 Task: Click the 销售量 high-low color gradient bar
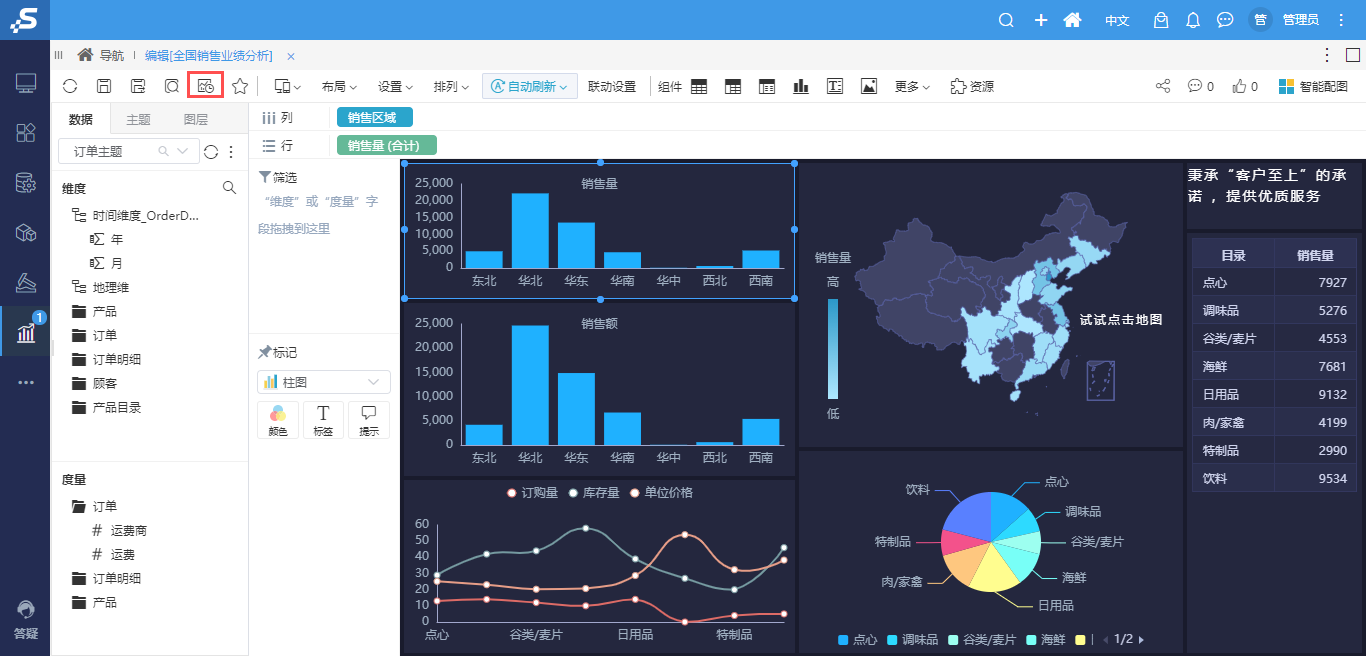point(833,349)
